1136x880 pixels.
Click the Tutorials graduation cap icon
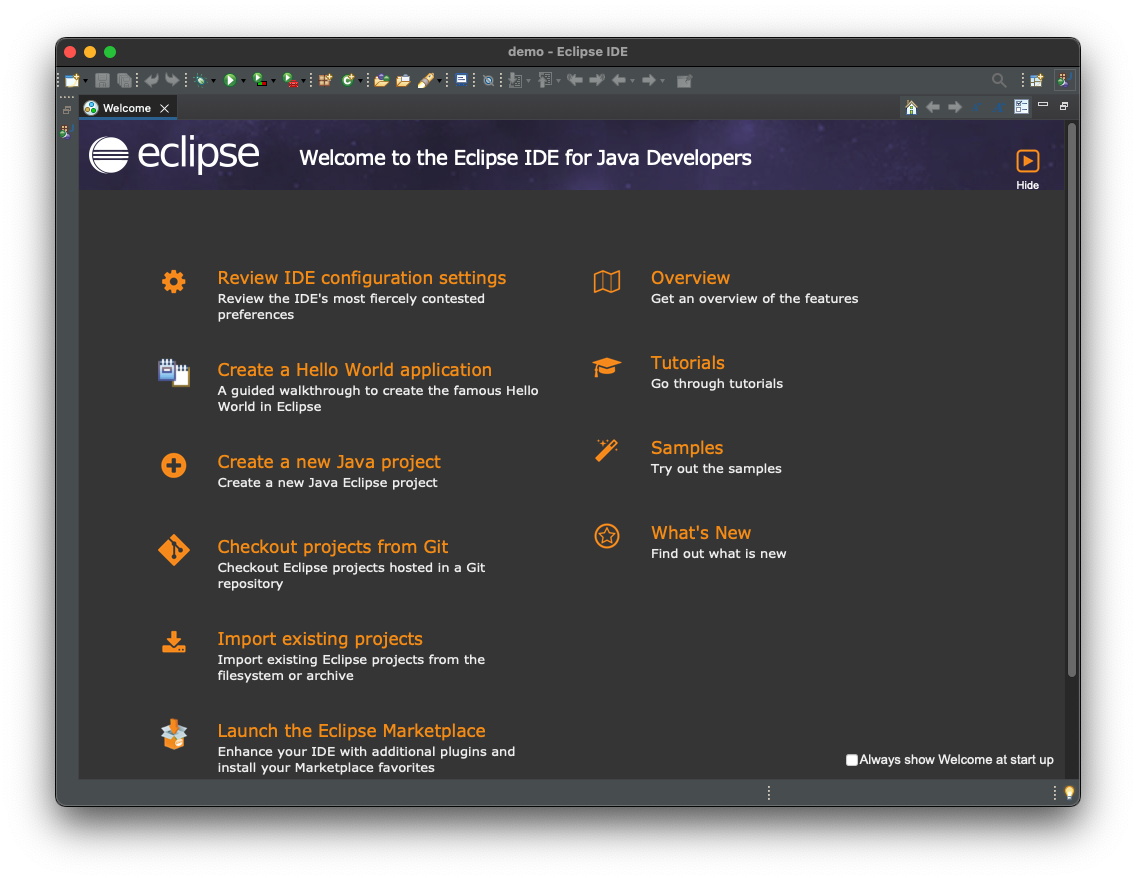606,366
